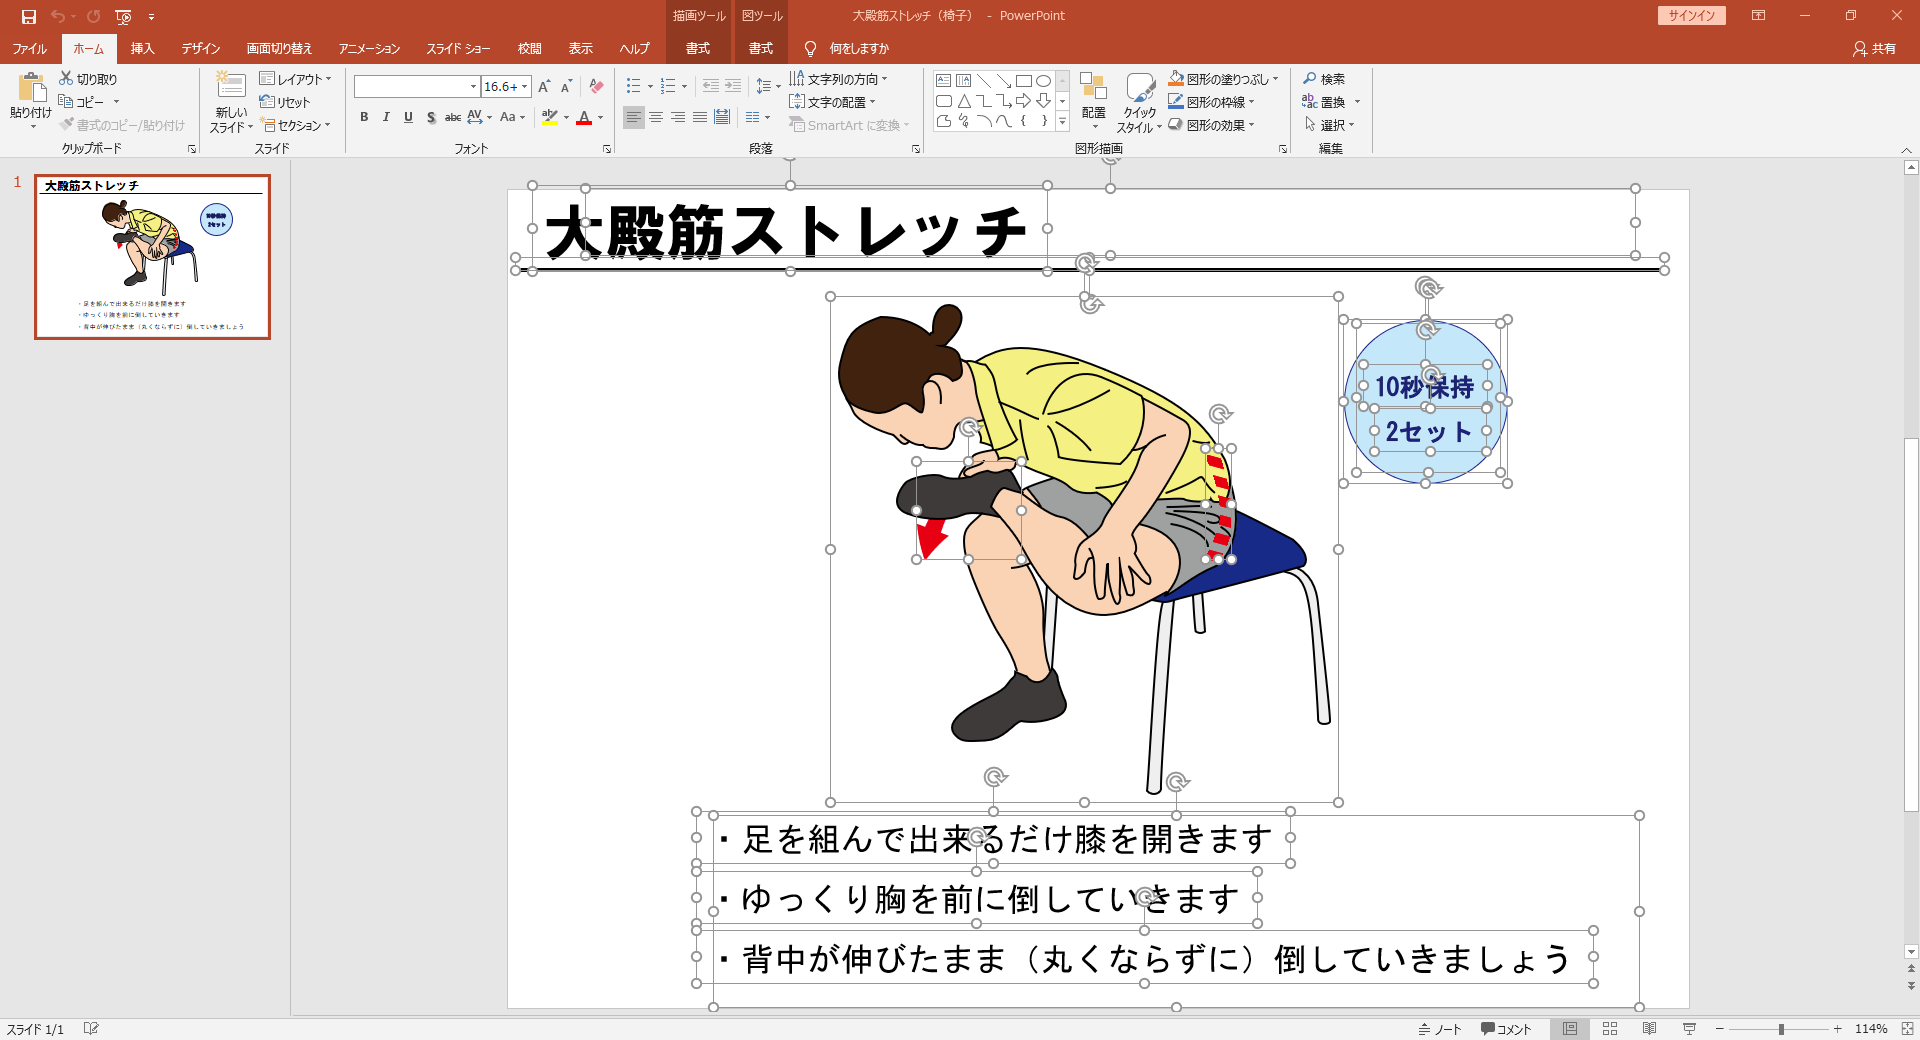Open Quick Styles (クイックスタイル) gallery
1920x1040 pixels.
coord(1139,102)
